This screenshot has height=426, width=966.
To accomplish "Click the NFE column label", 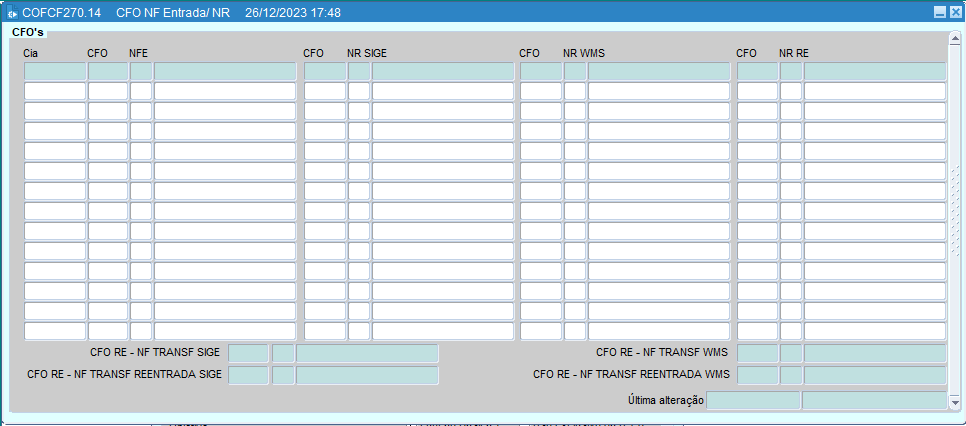I will 138,54.
